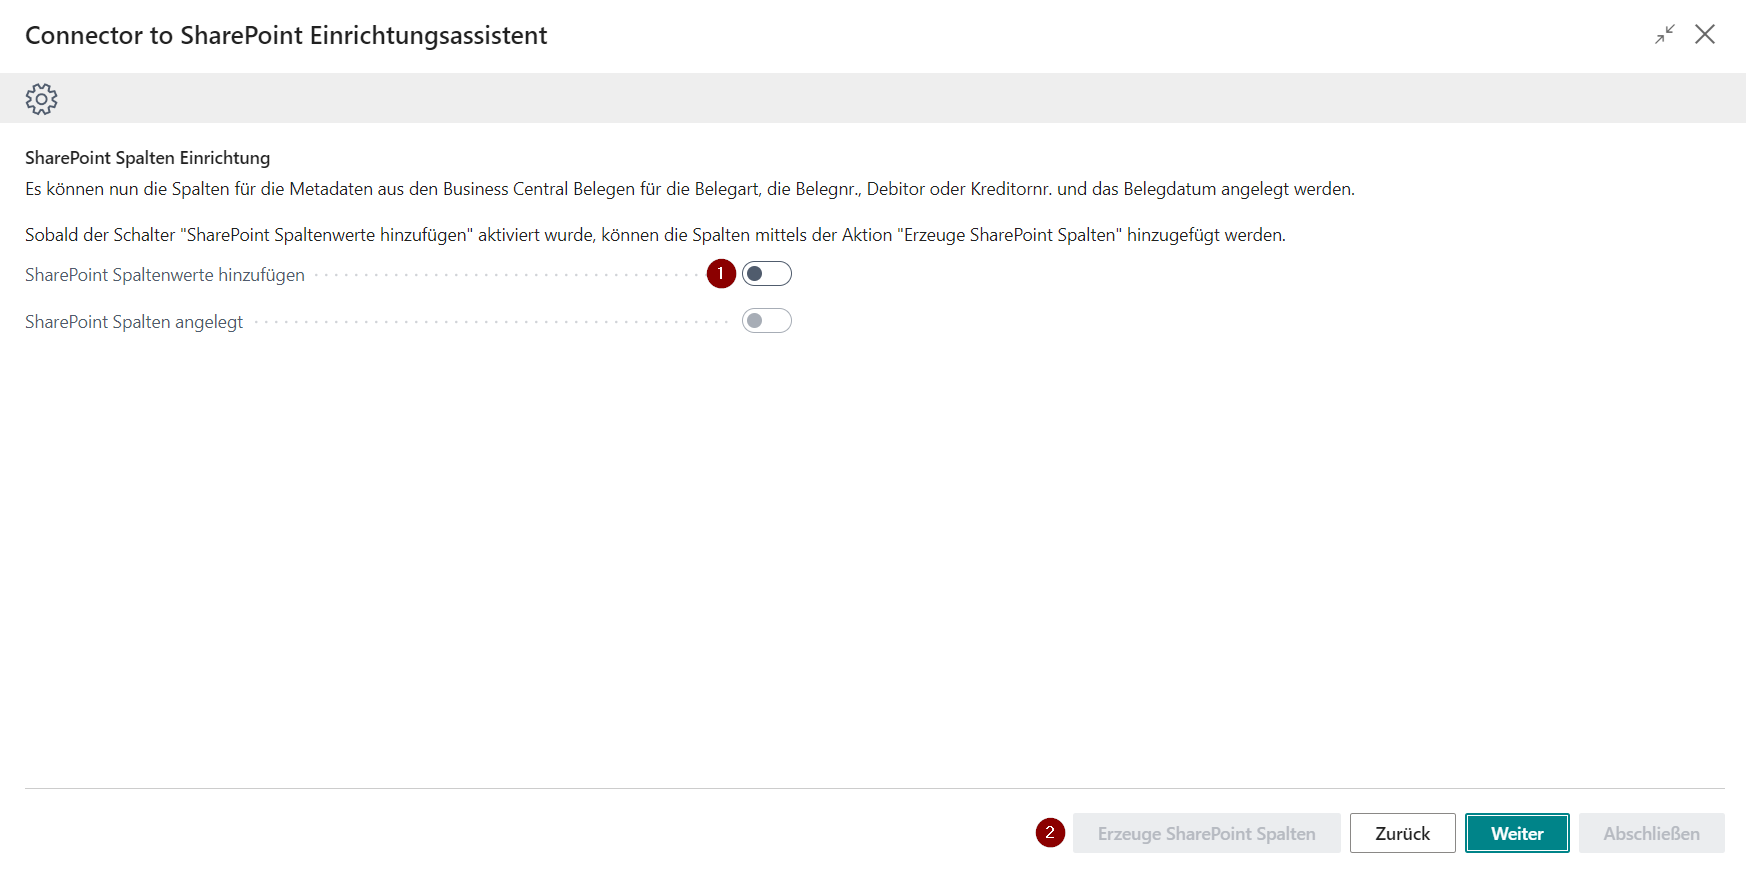Click the red step marker numbered 2
The image size is (1746, 874).
coord(1050,833)
